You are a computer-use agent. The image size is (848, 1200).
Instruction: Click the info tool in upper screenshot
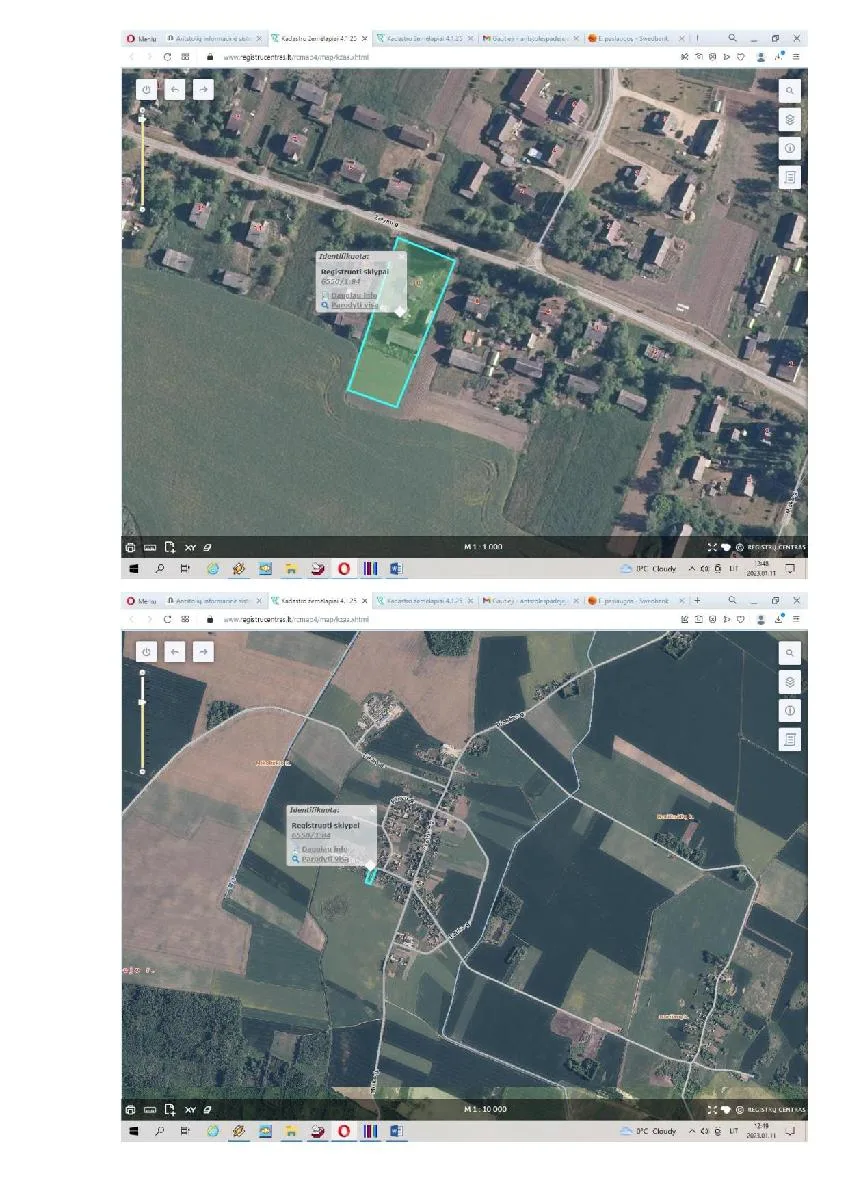tap(790, 148)
